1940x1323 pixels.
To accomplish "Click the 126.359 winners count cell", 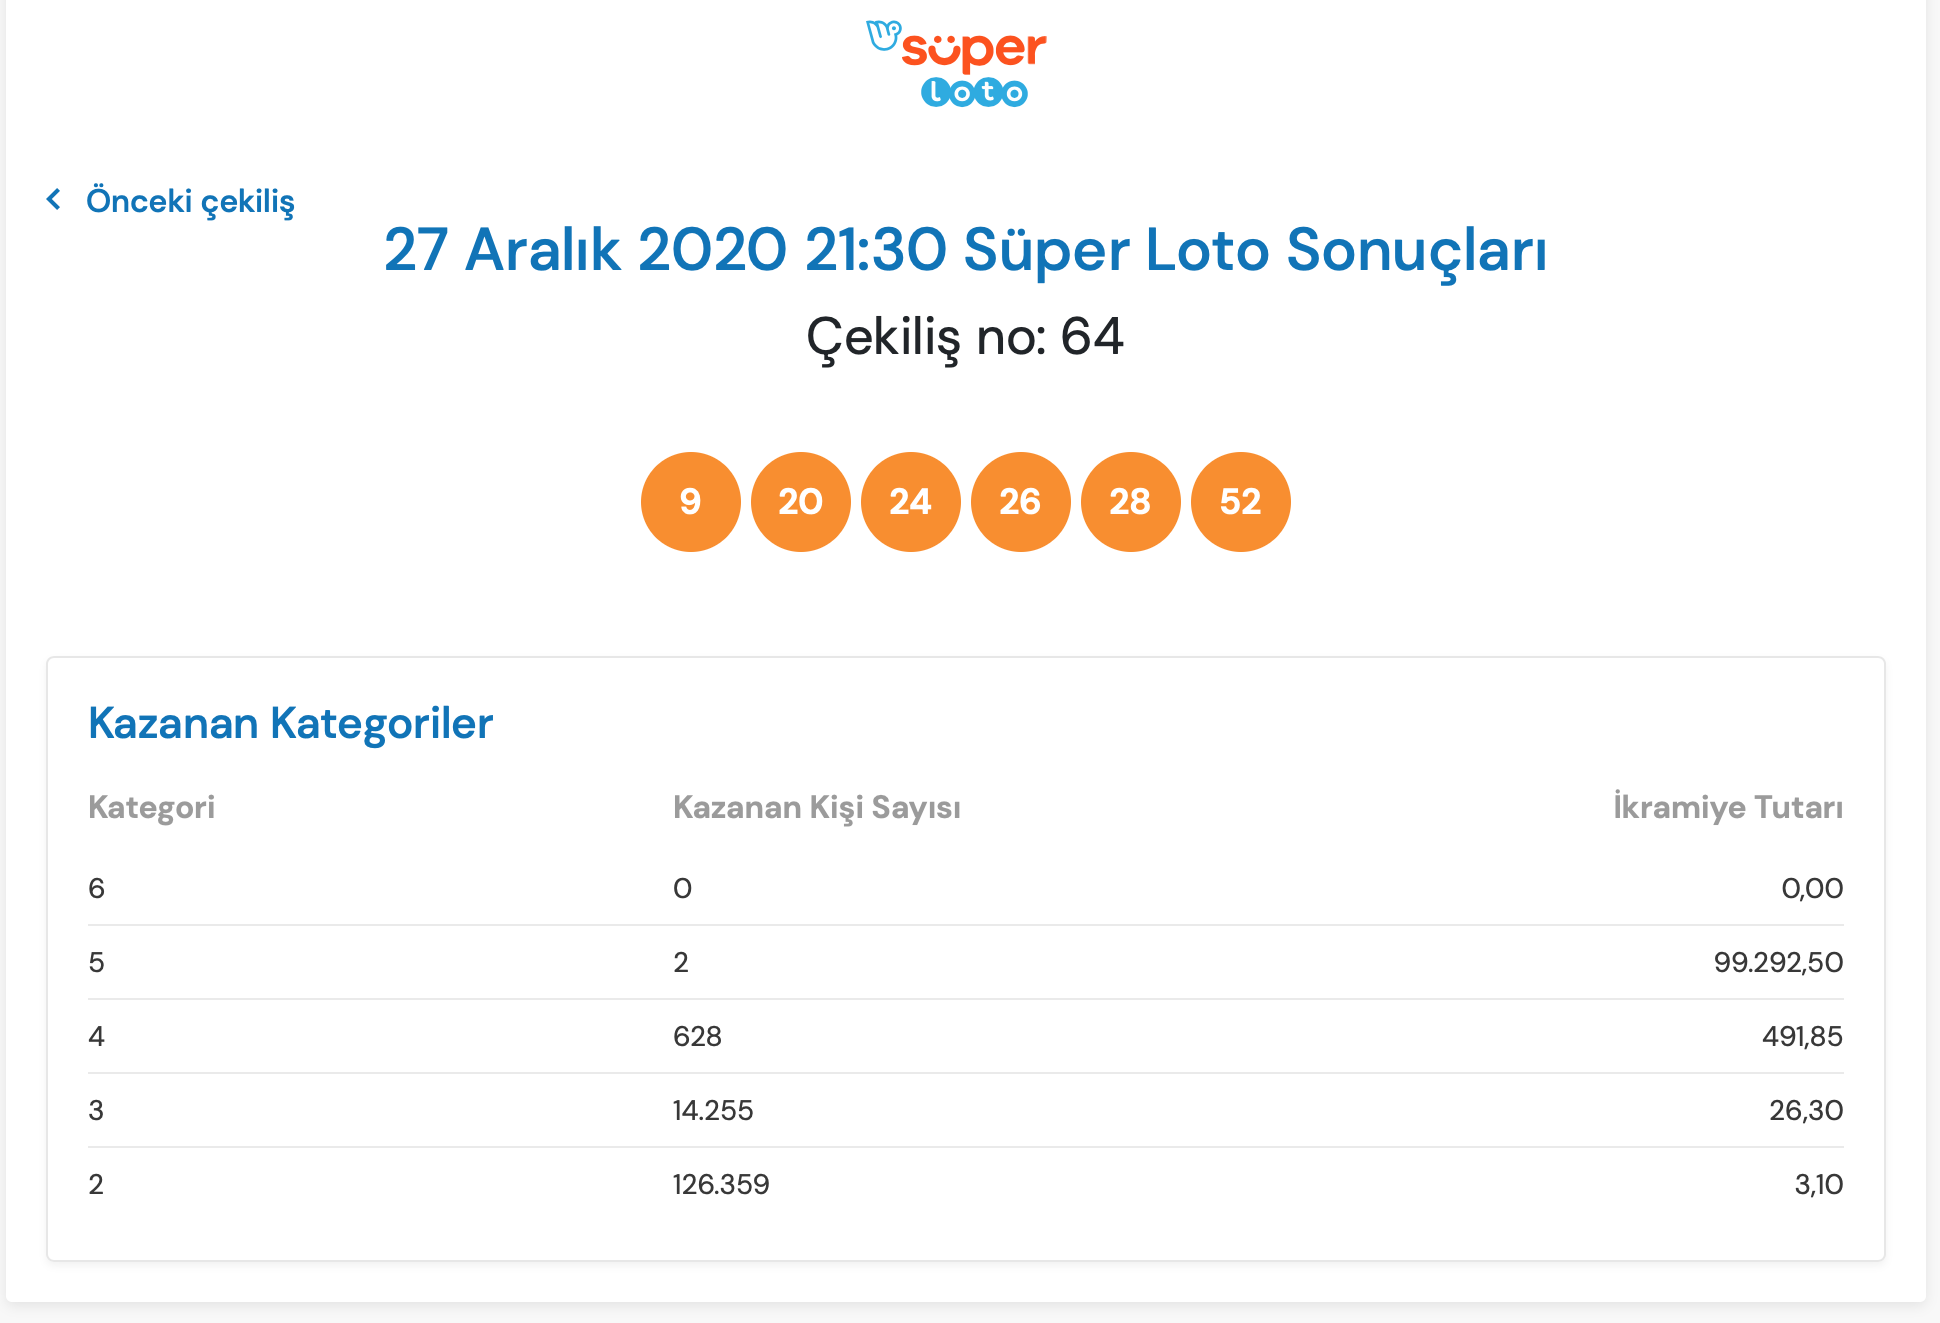I will 721,1184.
